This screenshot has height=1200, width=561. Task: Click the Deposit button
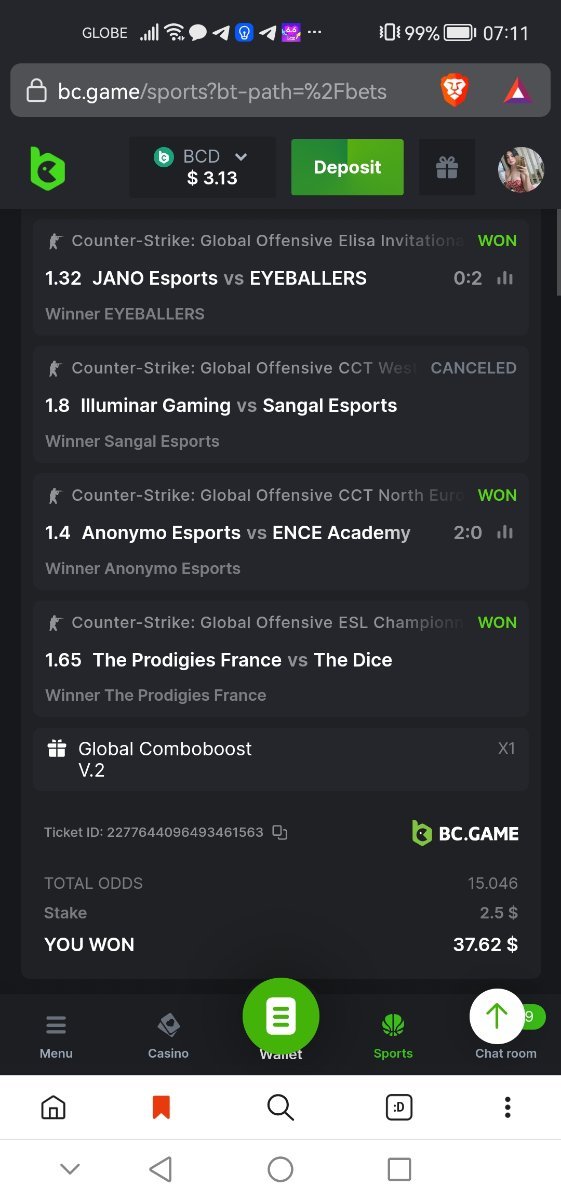click(x=348, y=167)
